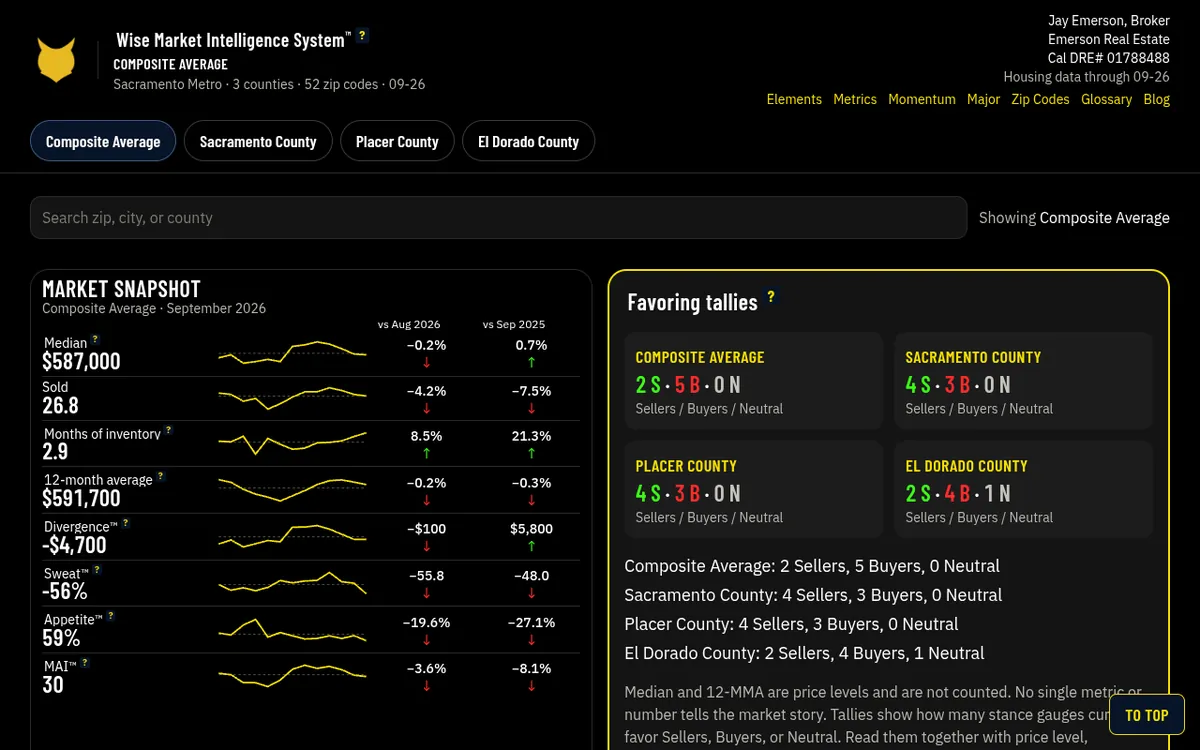Click 'Housing data through 09-26' text

click(x=1087, y=77)
